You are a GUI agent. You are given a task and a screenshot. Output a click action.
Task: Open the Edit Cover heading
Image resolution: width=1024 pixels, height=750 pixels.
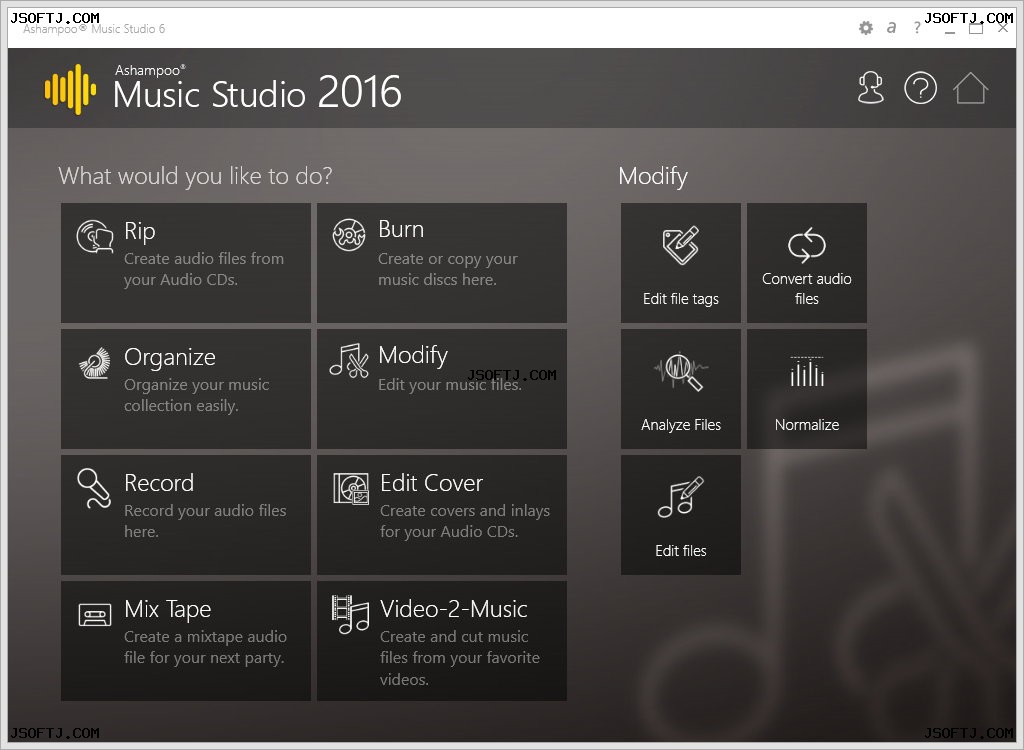pyautogui.click(x=432, y=483)
